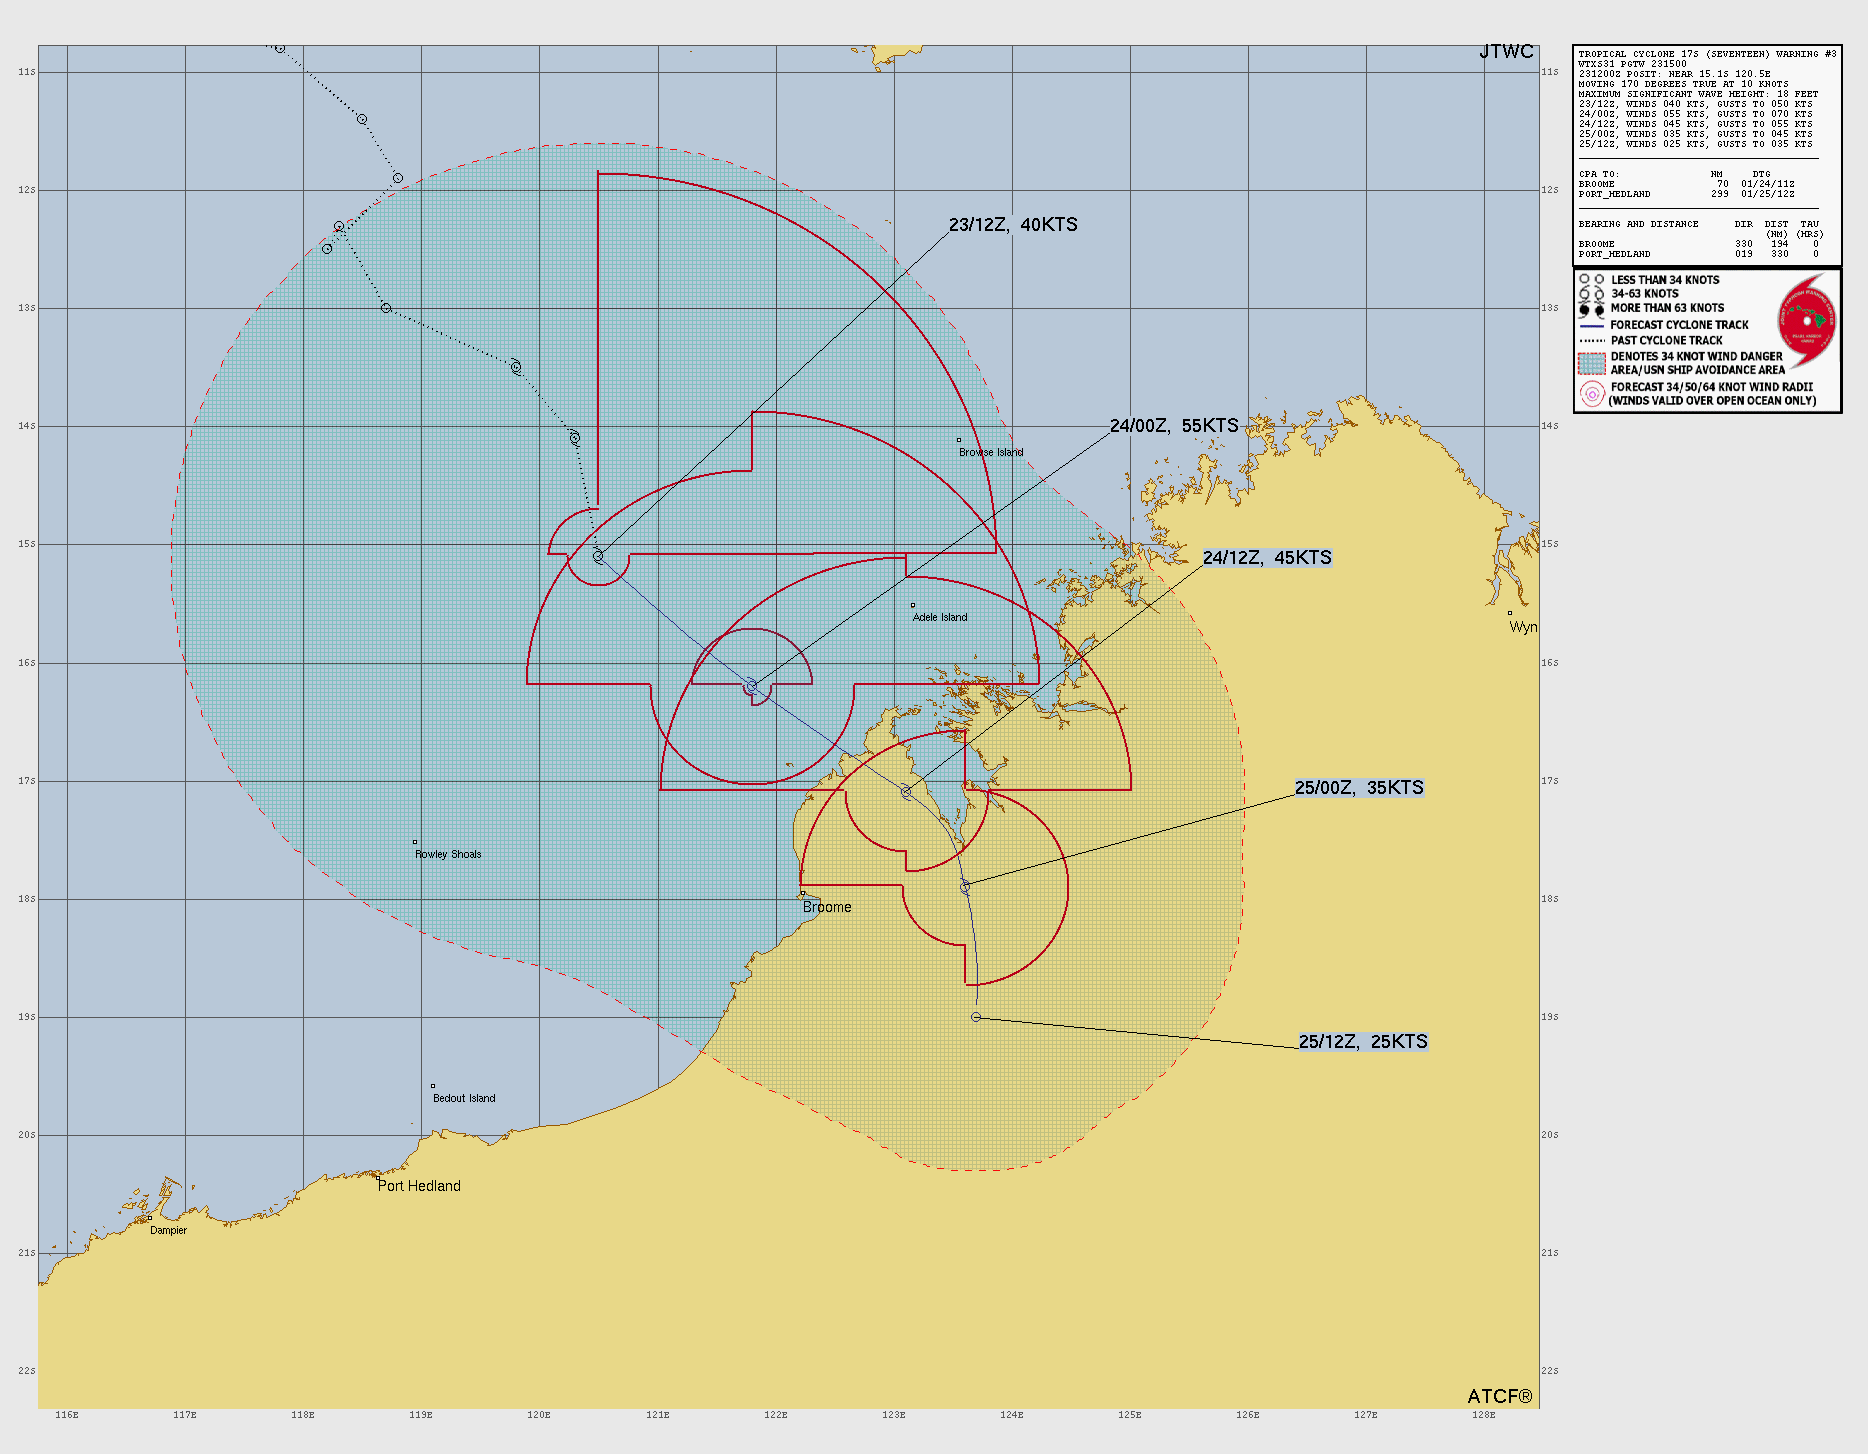Click the Broome city label on map
The width and height of the screenshot is (1868, 1454).
pyautogui.click(x=827, y=907)
